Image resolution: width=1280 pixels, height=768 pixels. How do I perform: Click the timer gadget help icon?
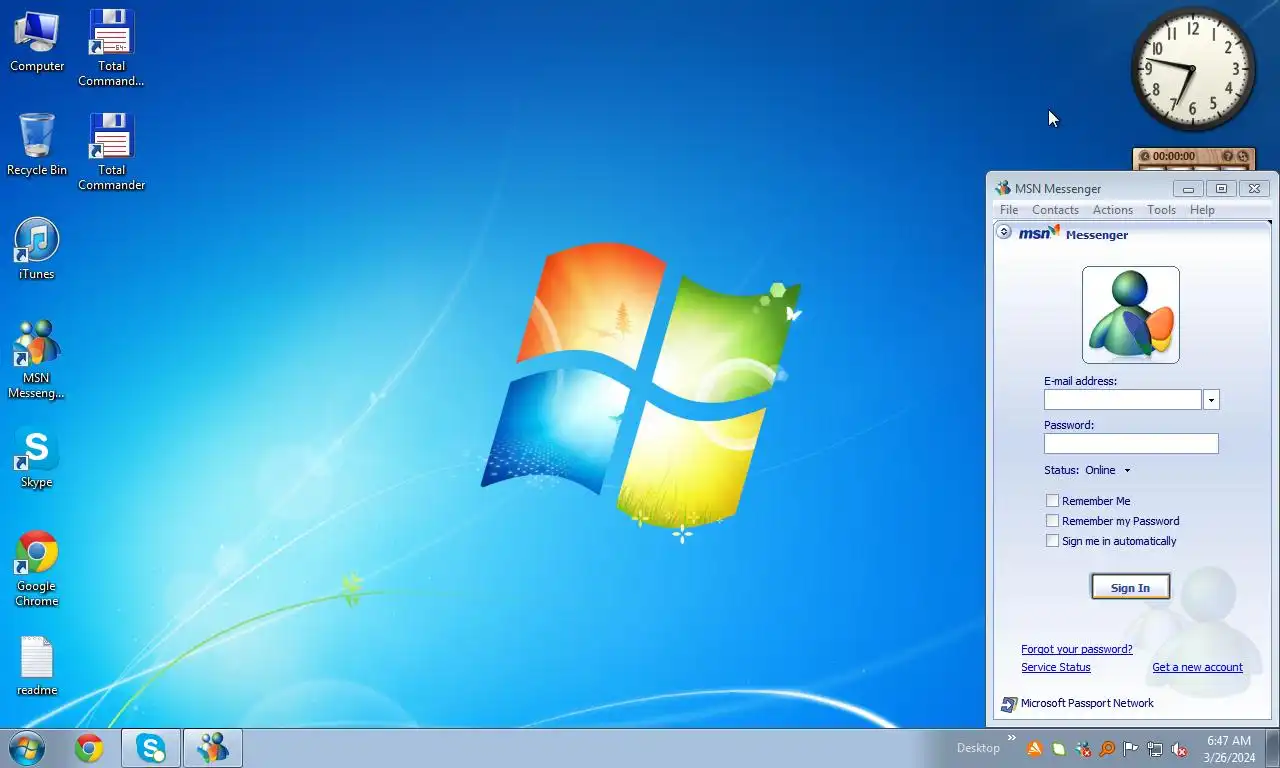[1228, 156]
